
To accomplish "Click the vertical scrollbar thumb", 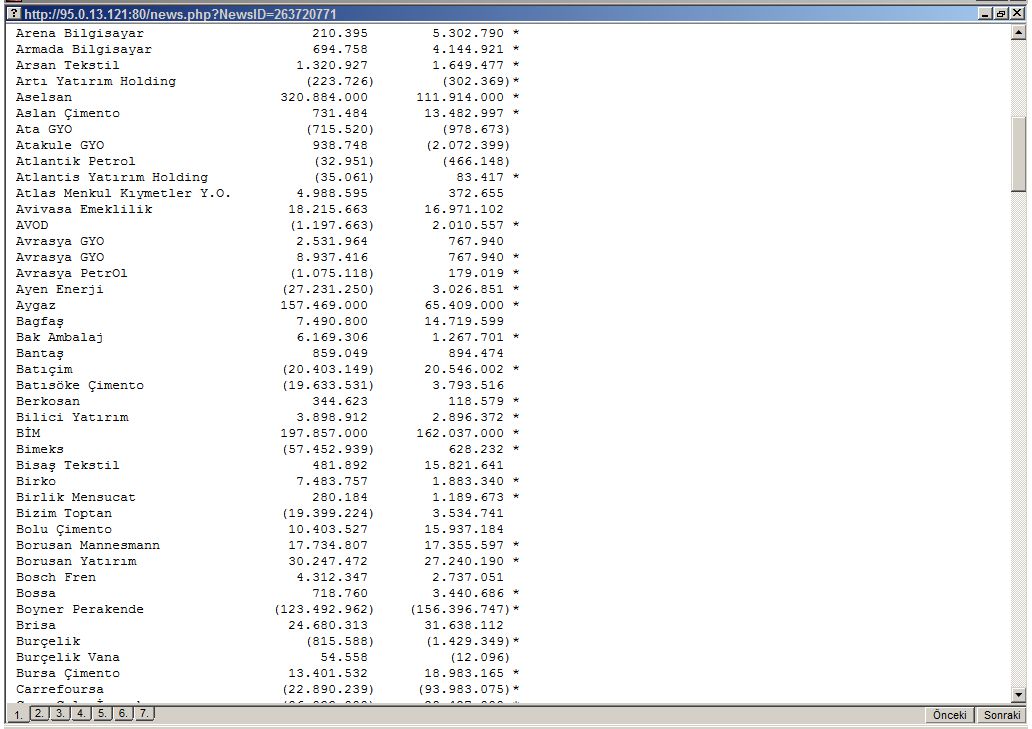I will click(1018, 155).
